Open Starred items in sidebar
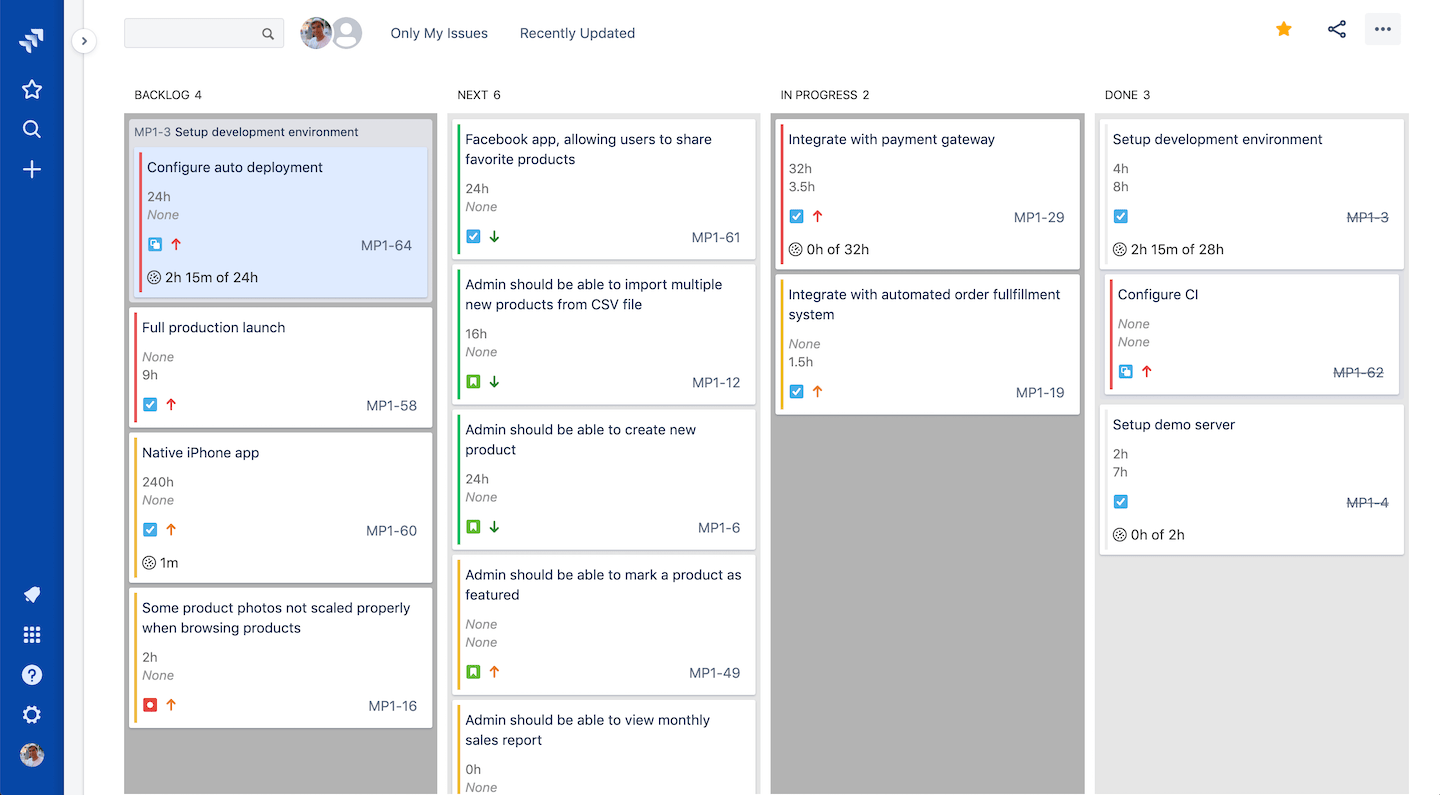The height and width of the screenshot is (795, 1440). [32, 90]
